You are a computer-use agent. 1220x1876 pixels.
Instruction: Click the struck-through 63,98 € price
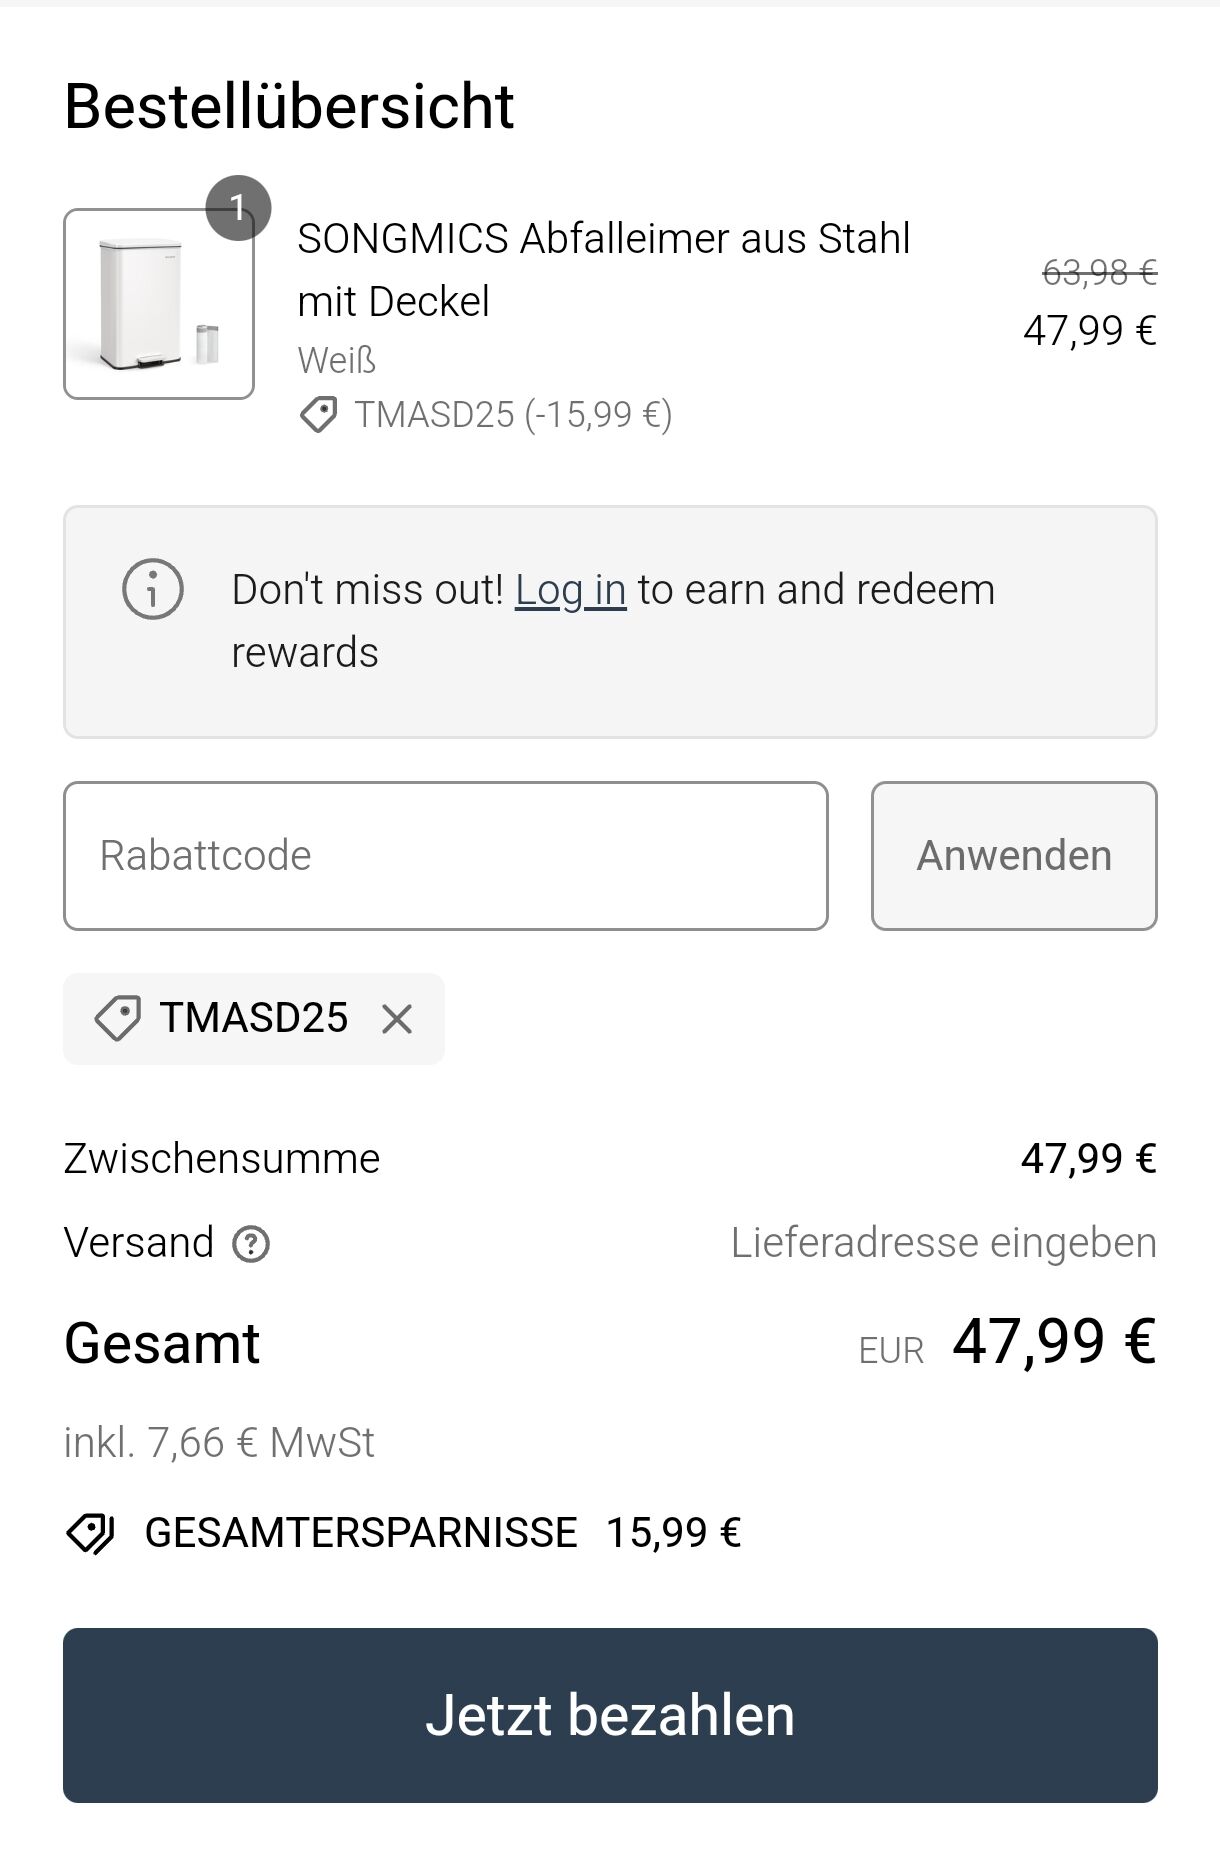1099,272
